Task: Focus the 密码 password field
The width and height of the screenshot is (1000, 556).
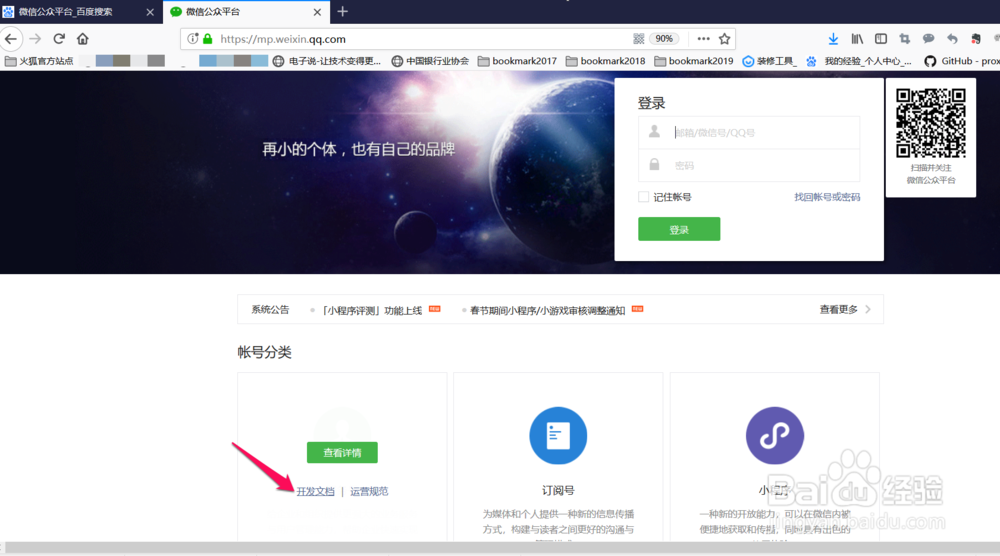Action: [x=749, y=165]
